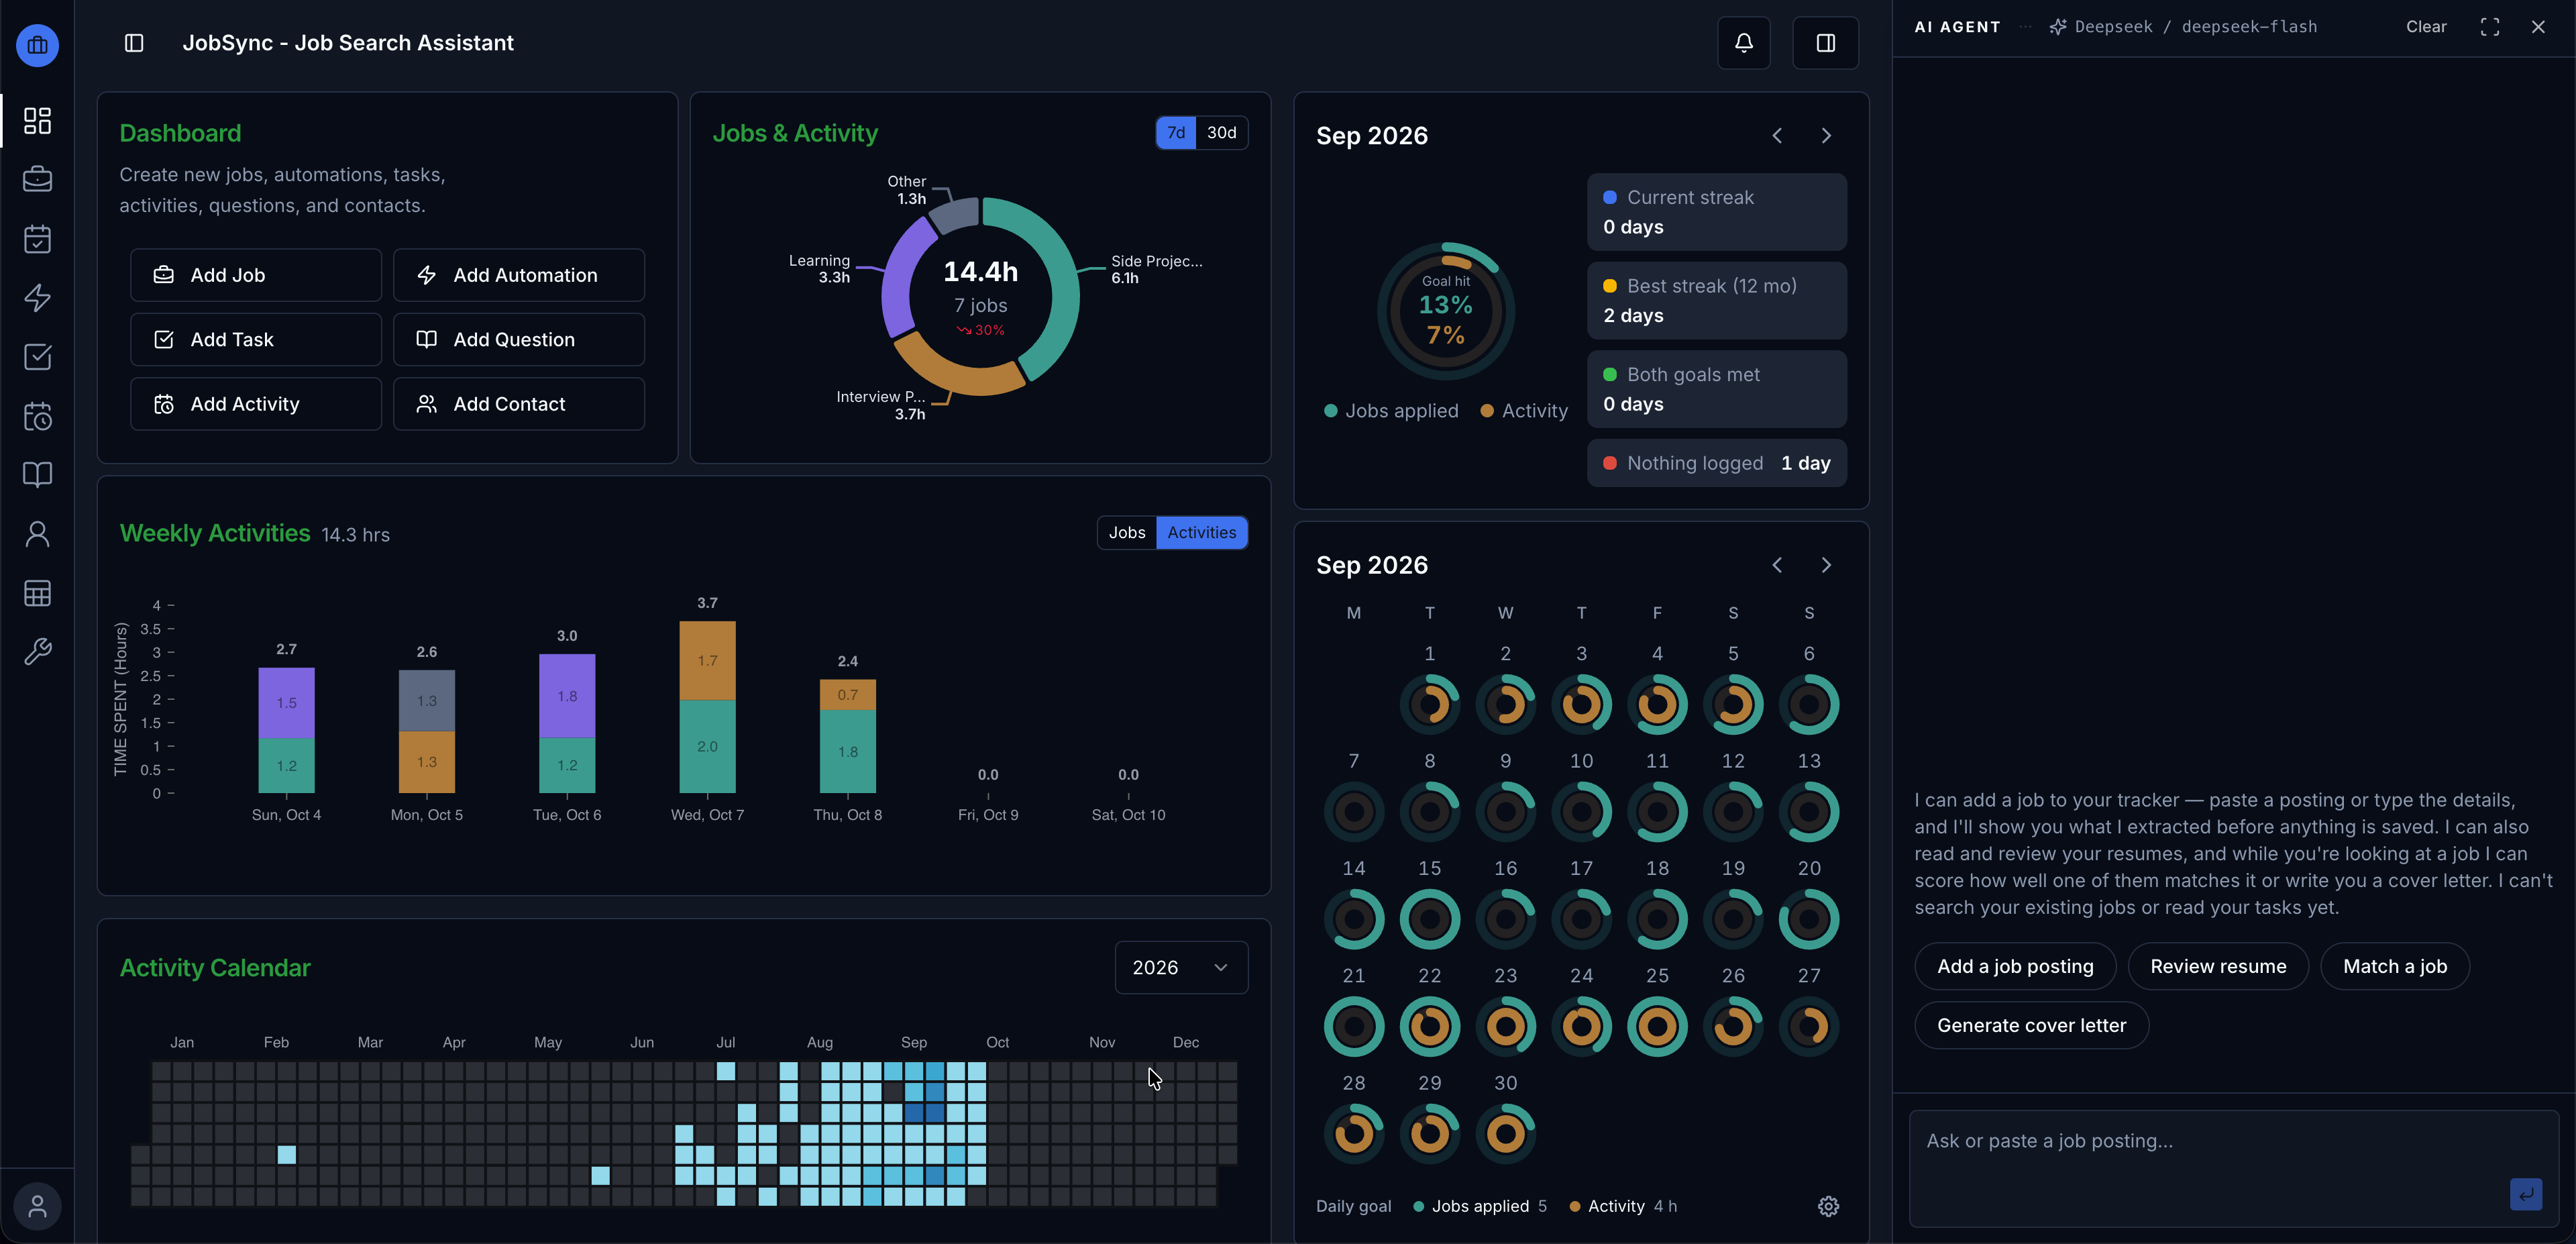
Task: Open the 2026 year dropdown
Action: click(x=1181, y=967)
